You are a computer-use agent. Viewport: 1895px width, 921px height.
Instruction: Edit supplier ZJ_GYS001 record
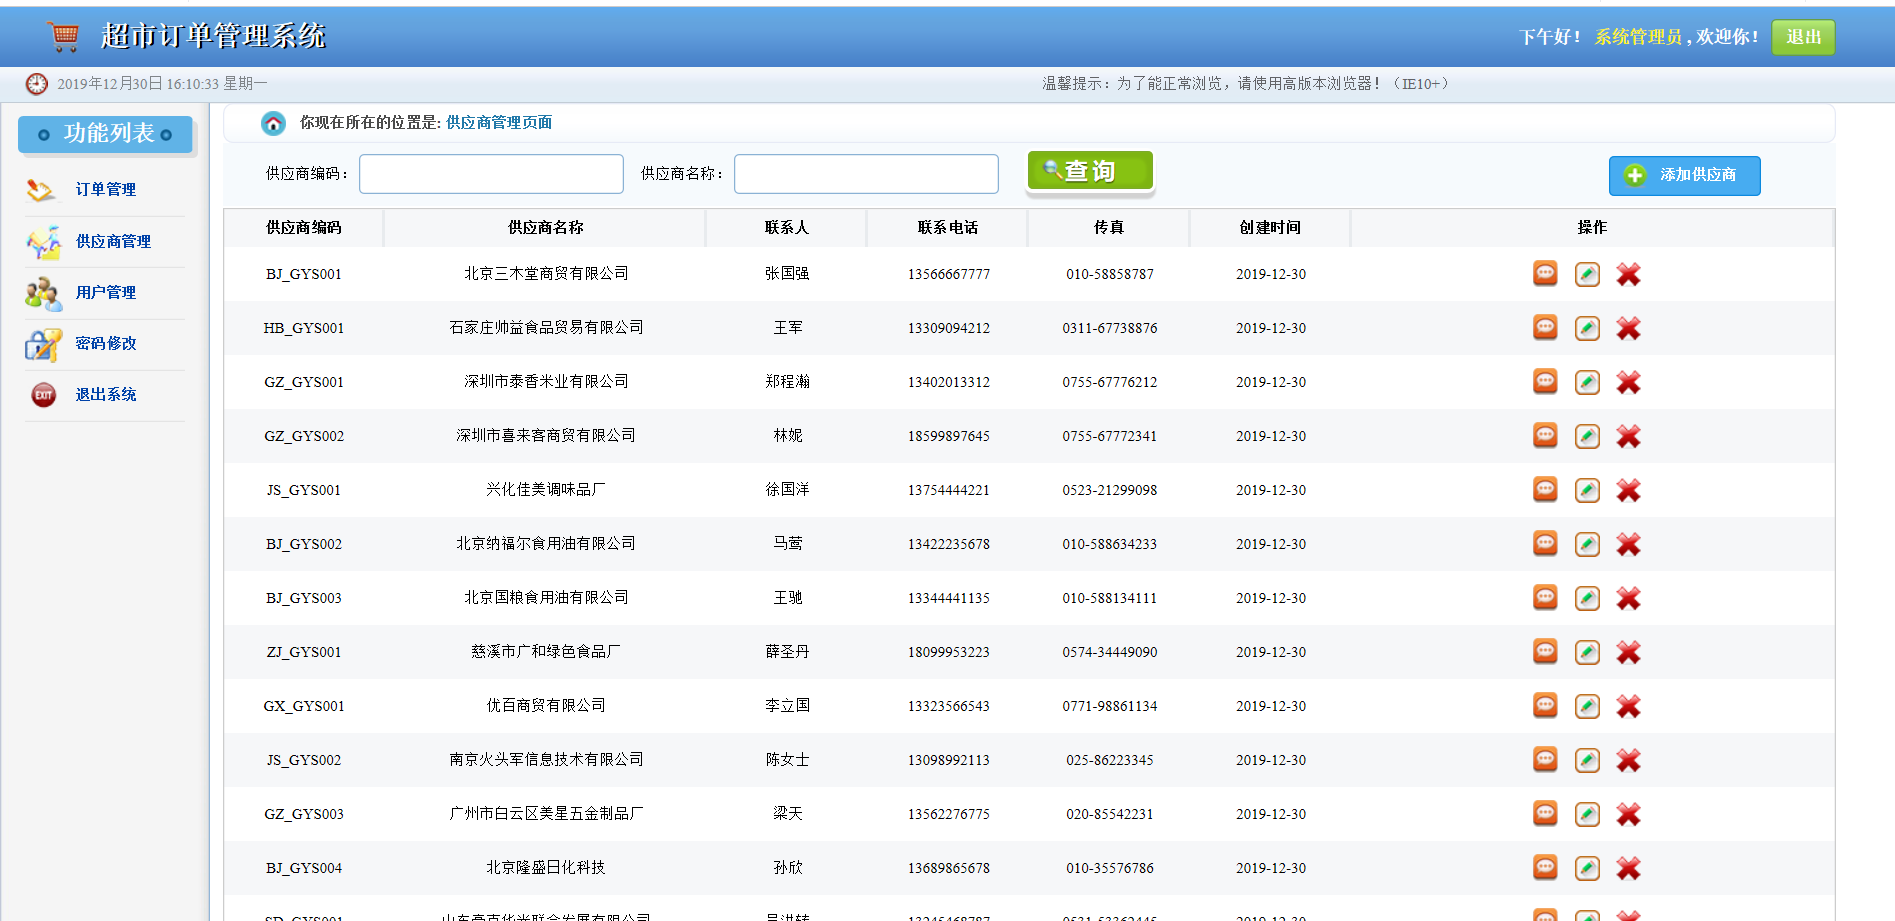(1587, 652)
